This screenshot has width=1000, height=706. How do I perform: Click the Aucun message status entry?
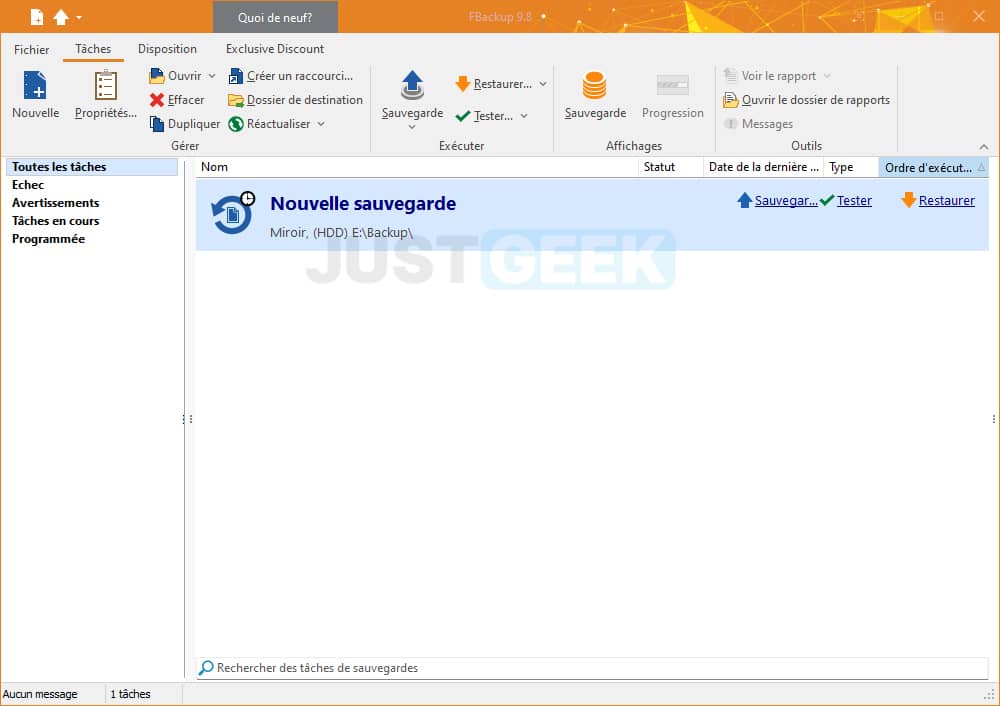click(x=40, y=694)
